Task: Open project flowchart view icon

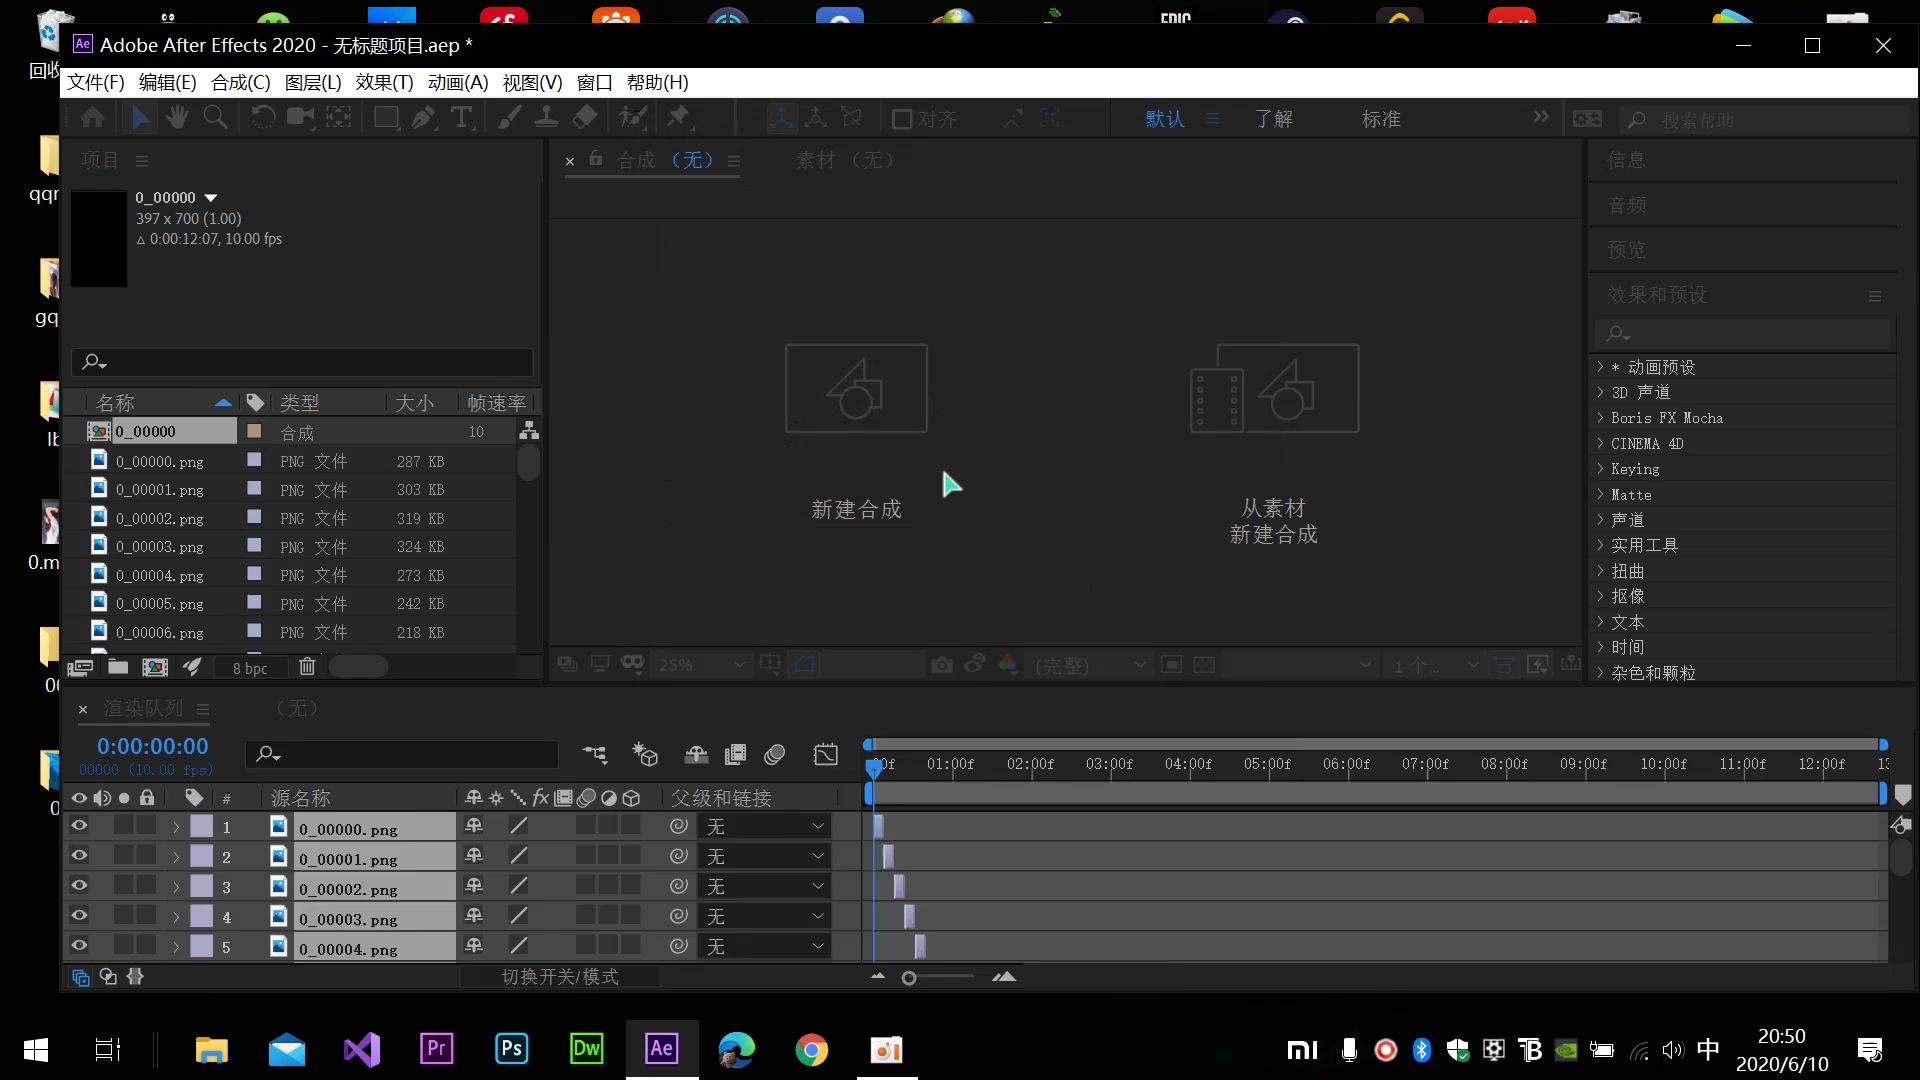Action: pos(529,431)
